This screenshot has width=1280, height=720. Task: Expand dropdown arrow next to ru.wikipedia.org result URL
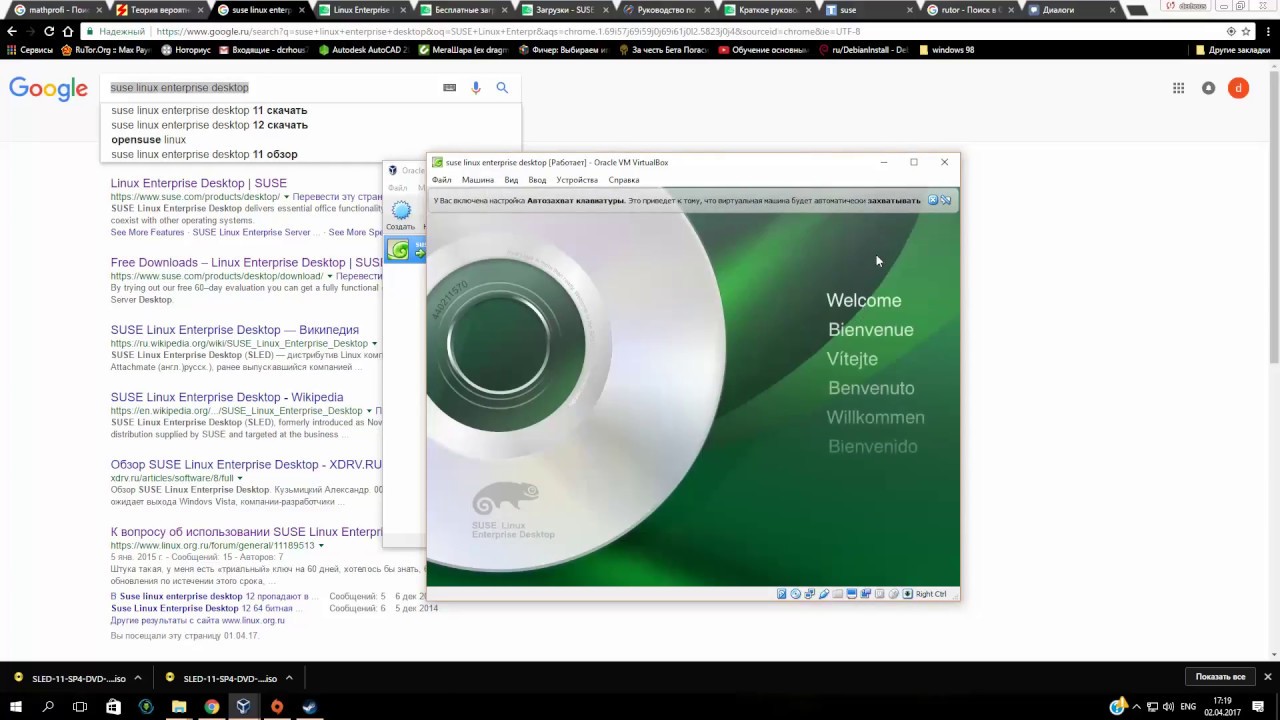pos(375,344)
